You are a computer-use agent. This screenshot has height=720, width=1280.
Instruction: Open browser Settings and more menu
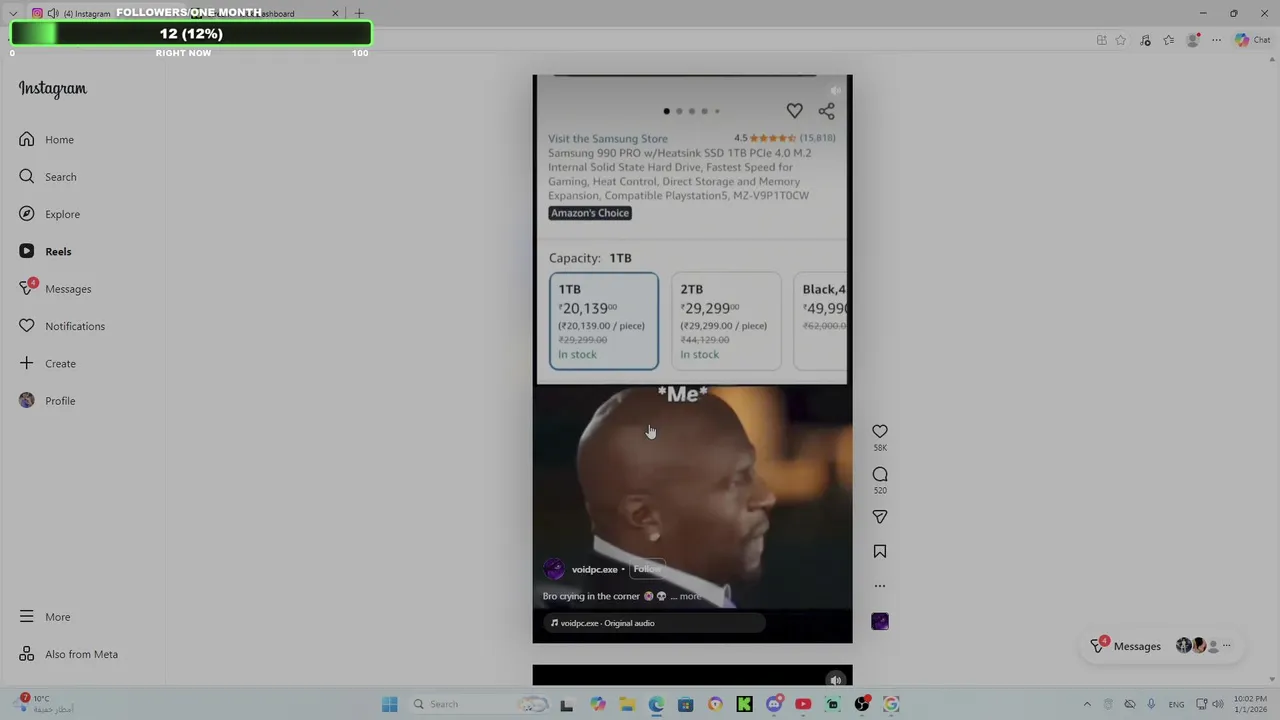(x=1216, y=40)
